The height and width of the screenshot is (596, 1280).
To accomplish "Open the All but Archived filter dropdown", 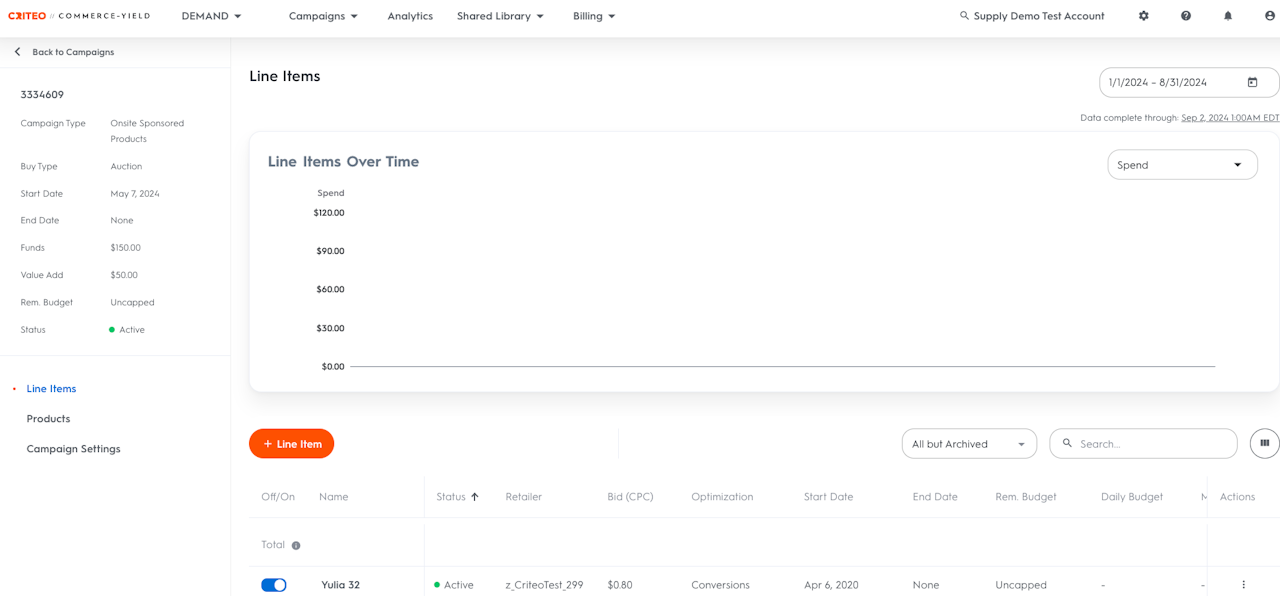I will pos(968,444).
